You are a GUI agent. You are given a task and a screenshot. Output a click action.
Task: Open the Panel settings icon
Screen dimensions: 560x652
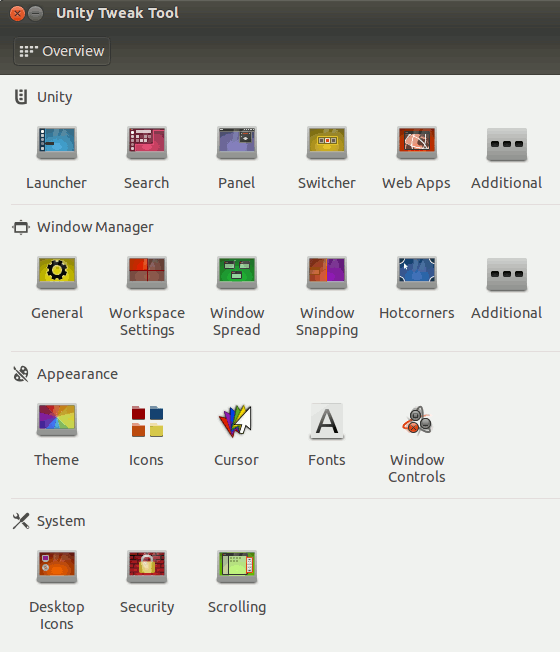click(237, 143)
